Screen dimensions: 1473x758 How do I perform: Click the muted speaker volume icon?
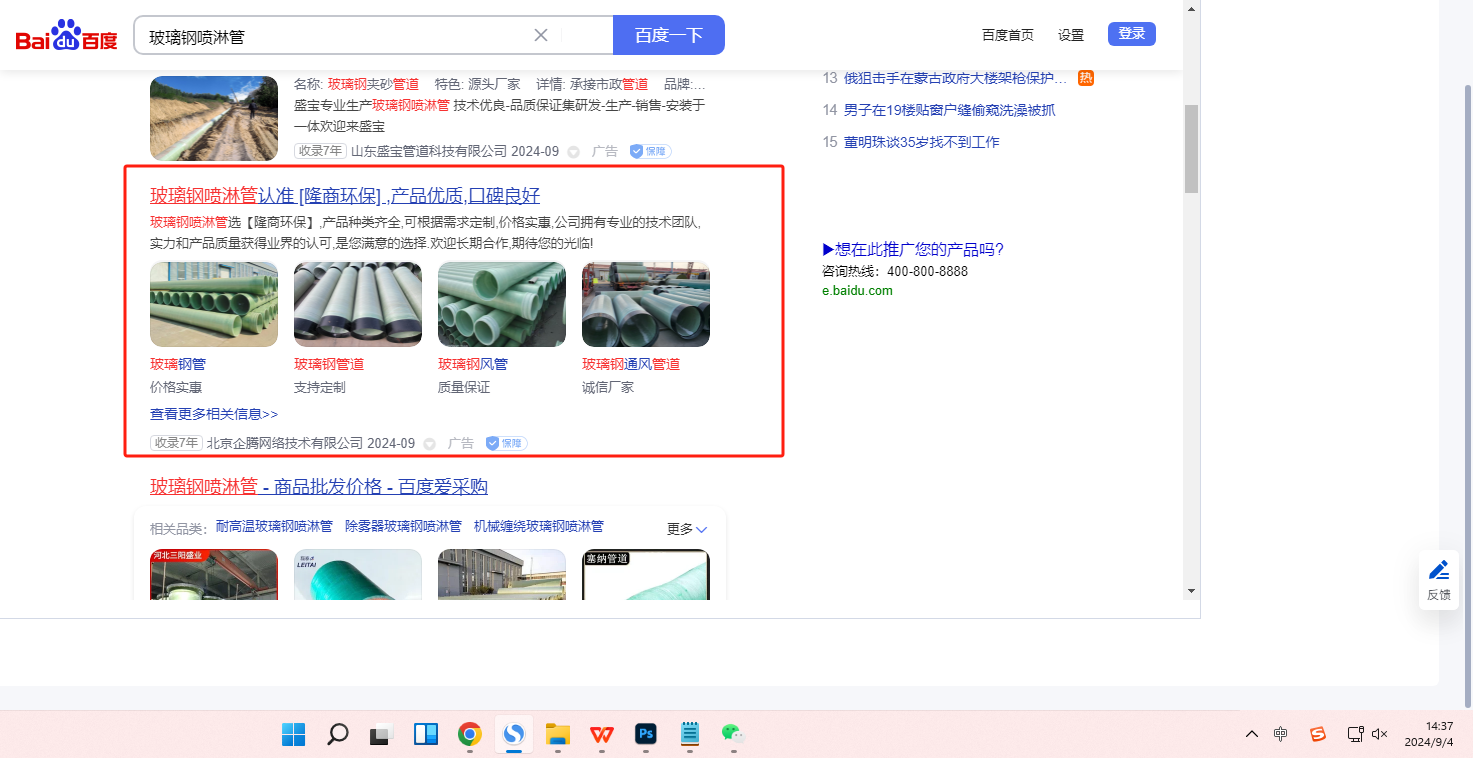1380,734
